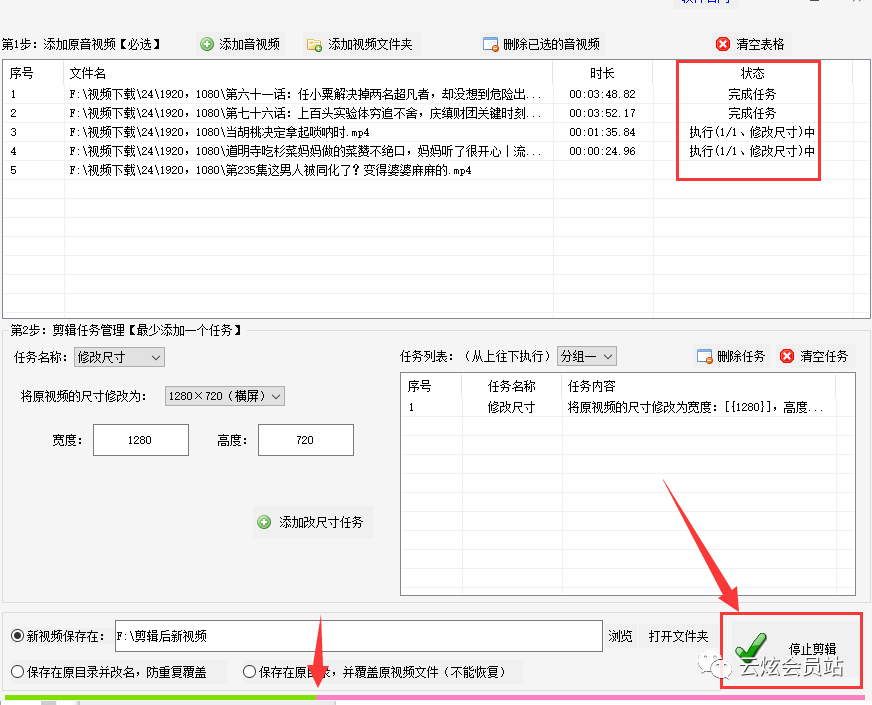Viewport: 872px width, 705px height.
Task: Click the 添加音视频 button label
Action: click(249, 44)
